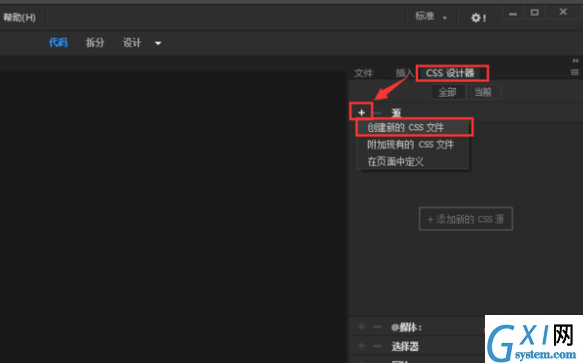Choose 创建新的 CSS 文件
Image resolution: width=583 pixels, height=363 pixels.
(x=412, y=128)
